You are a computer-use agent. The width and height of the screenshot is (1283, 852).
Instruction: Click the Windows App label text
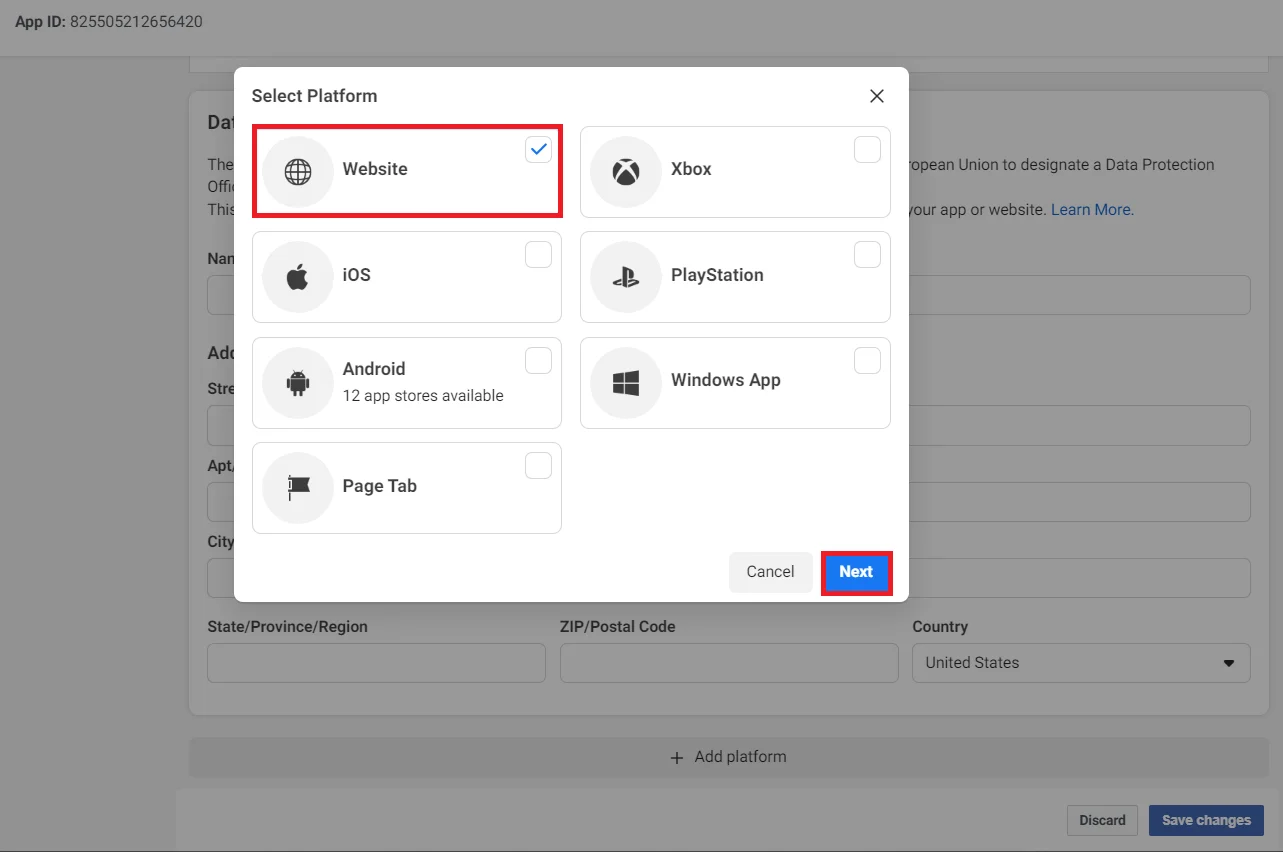[726, 380]
